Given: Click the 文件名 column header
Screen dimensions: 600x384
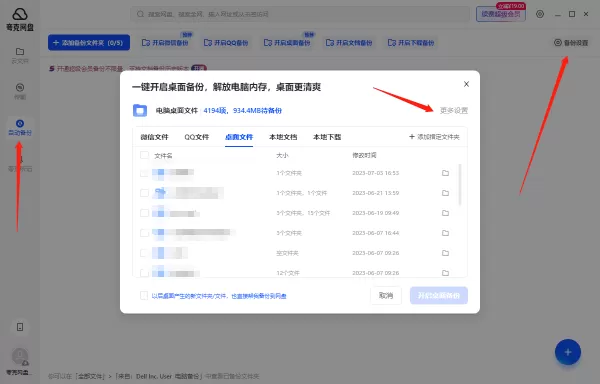Looking at the screenshot, I should (x=163, y=156).
